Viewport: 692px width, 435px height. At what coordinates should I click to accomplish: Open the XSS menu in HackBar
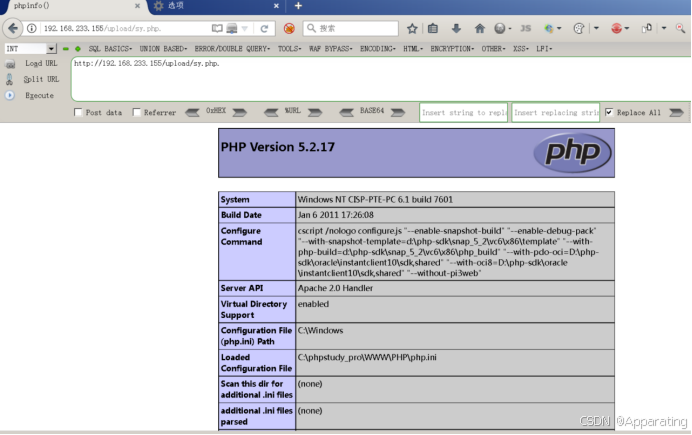(521, 49)
